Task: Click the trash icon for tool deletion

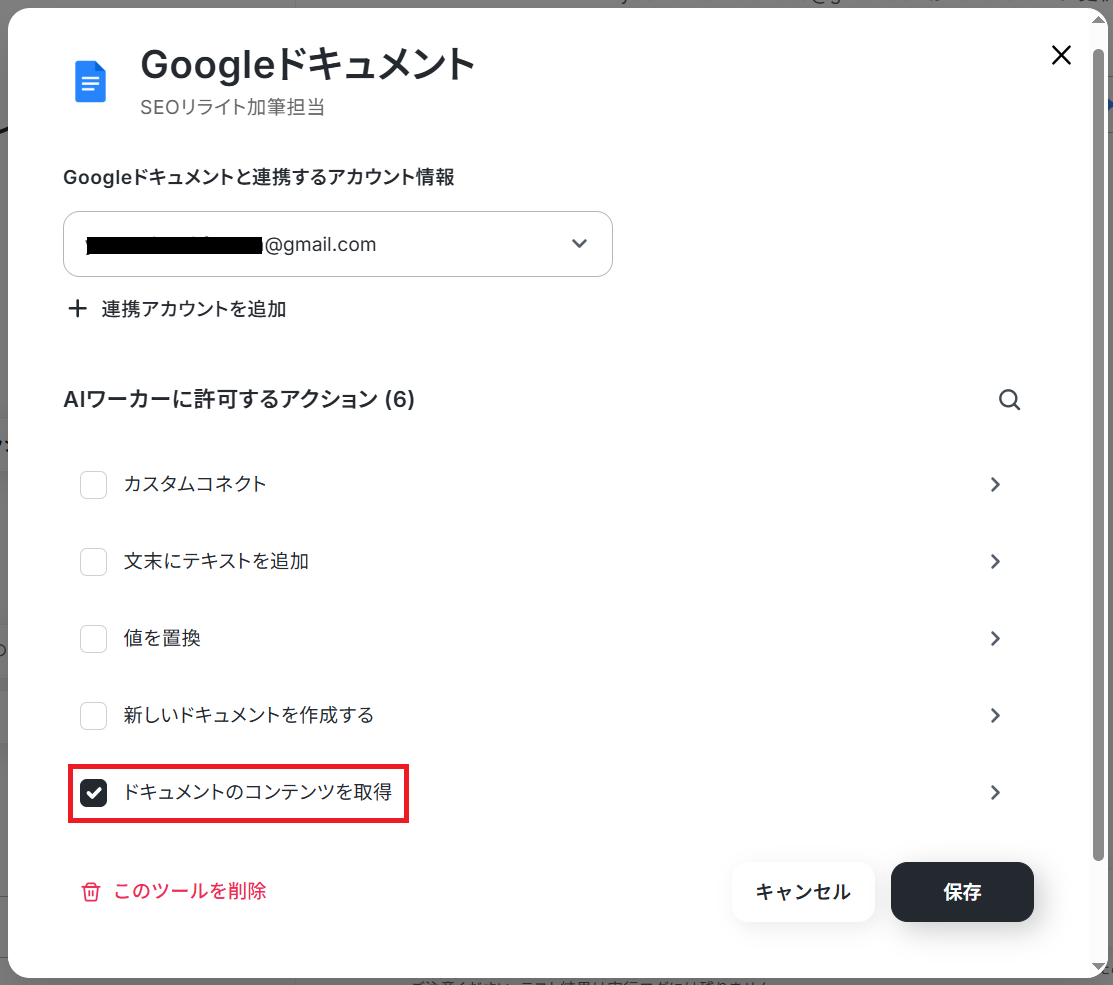Action: (x=91, y=891)
